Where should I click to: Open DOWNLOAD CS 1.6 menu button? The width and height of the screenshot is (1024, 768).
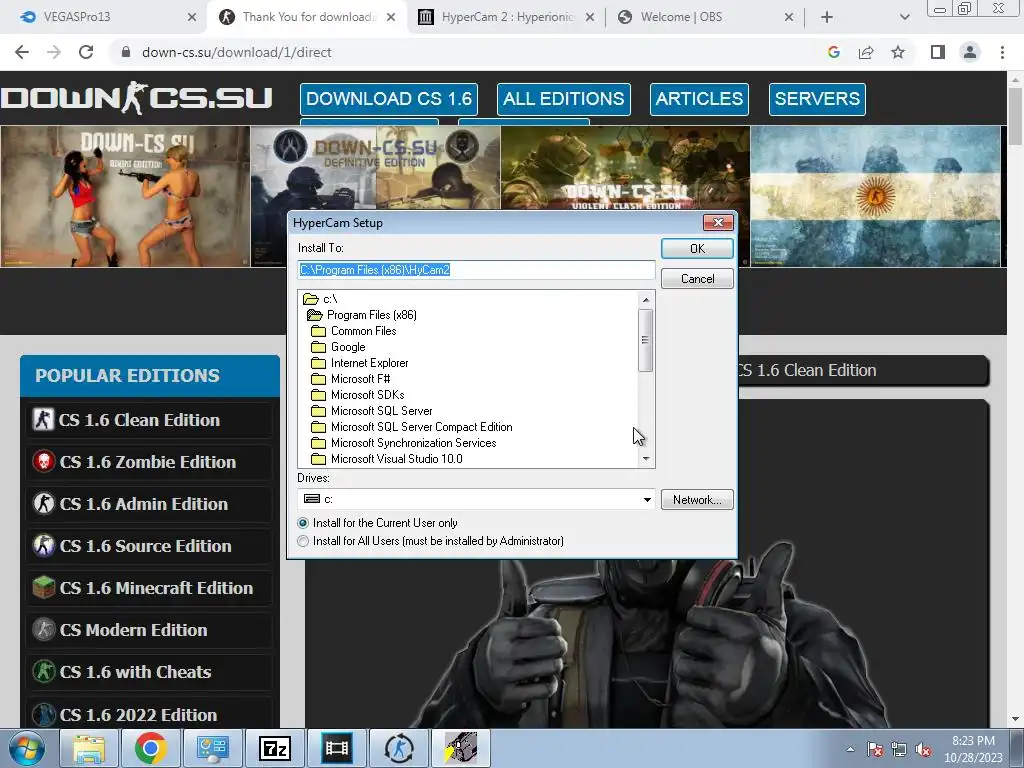tap(389, 99)
